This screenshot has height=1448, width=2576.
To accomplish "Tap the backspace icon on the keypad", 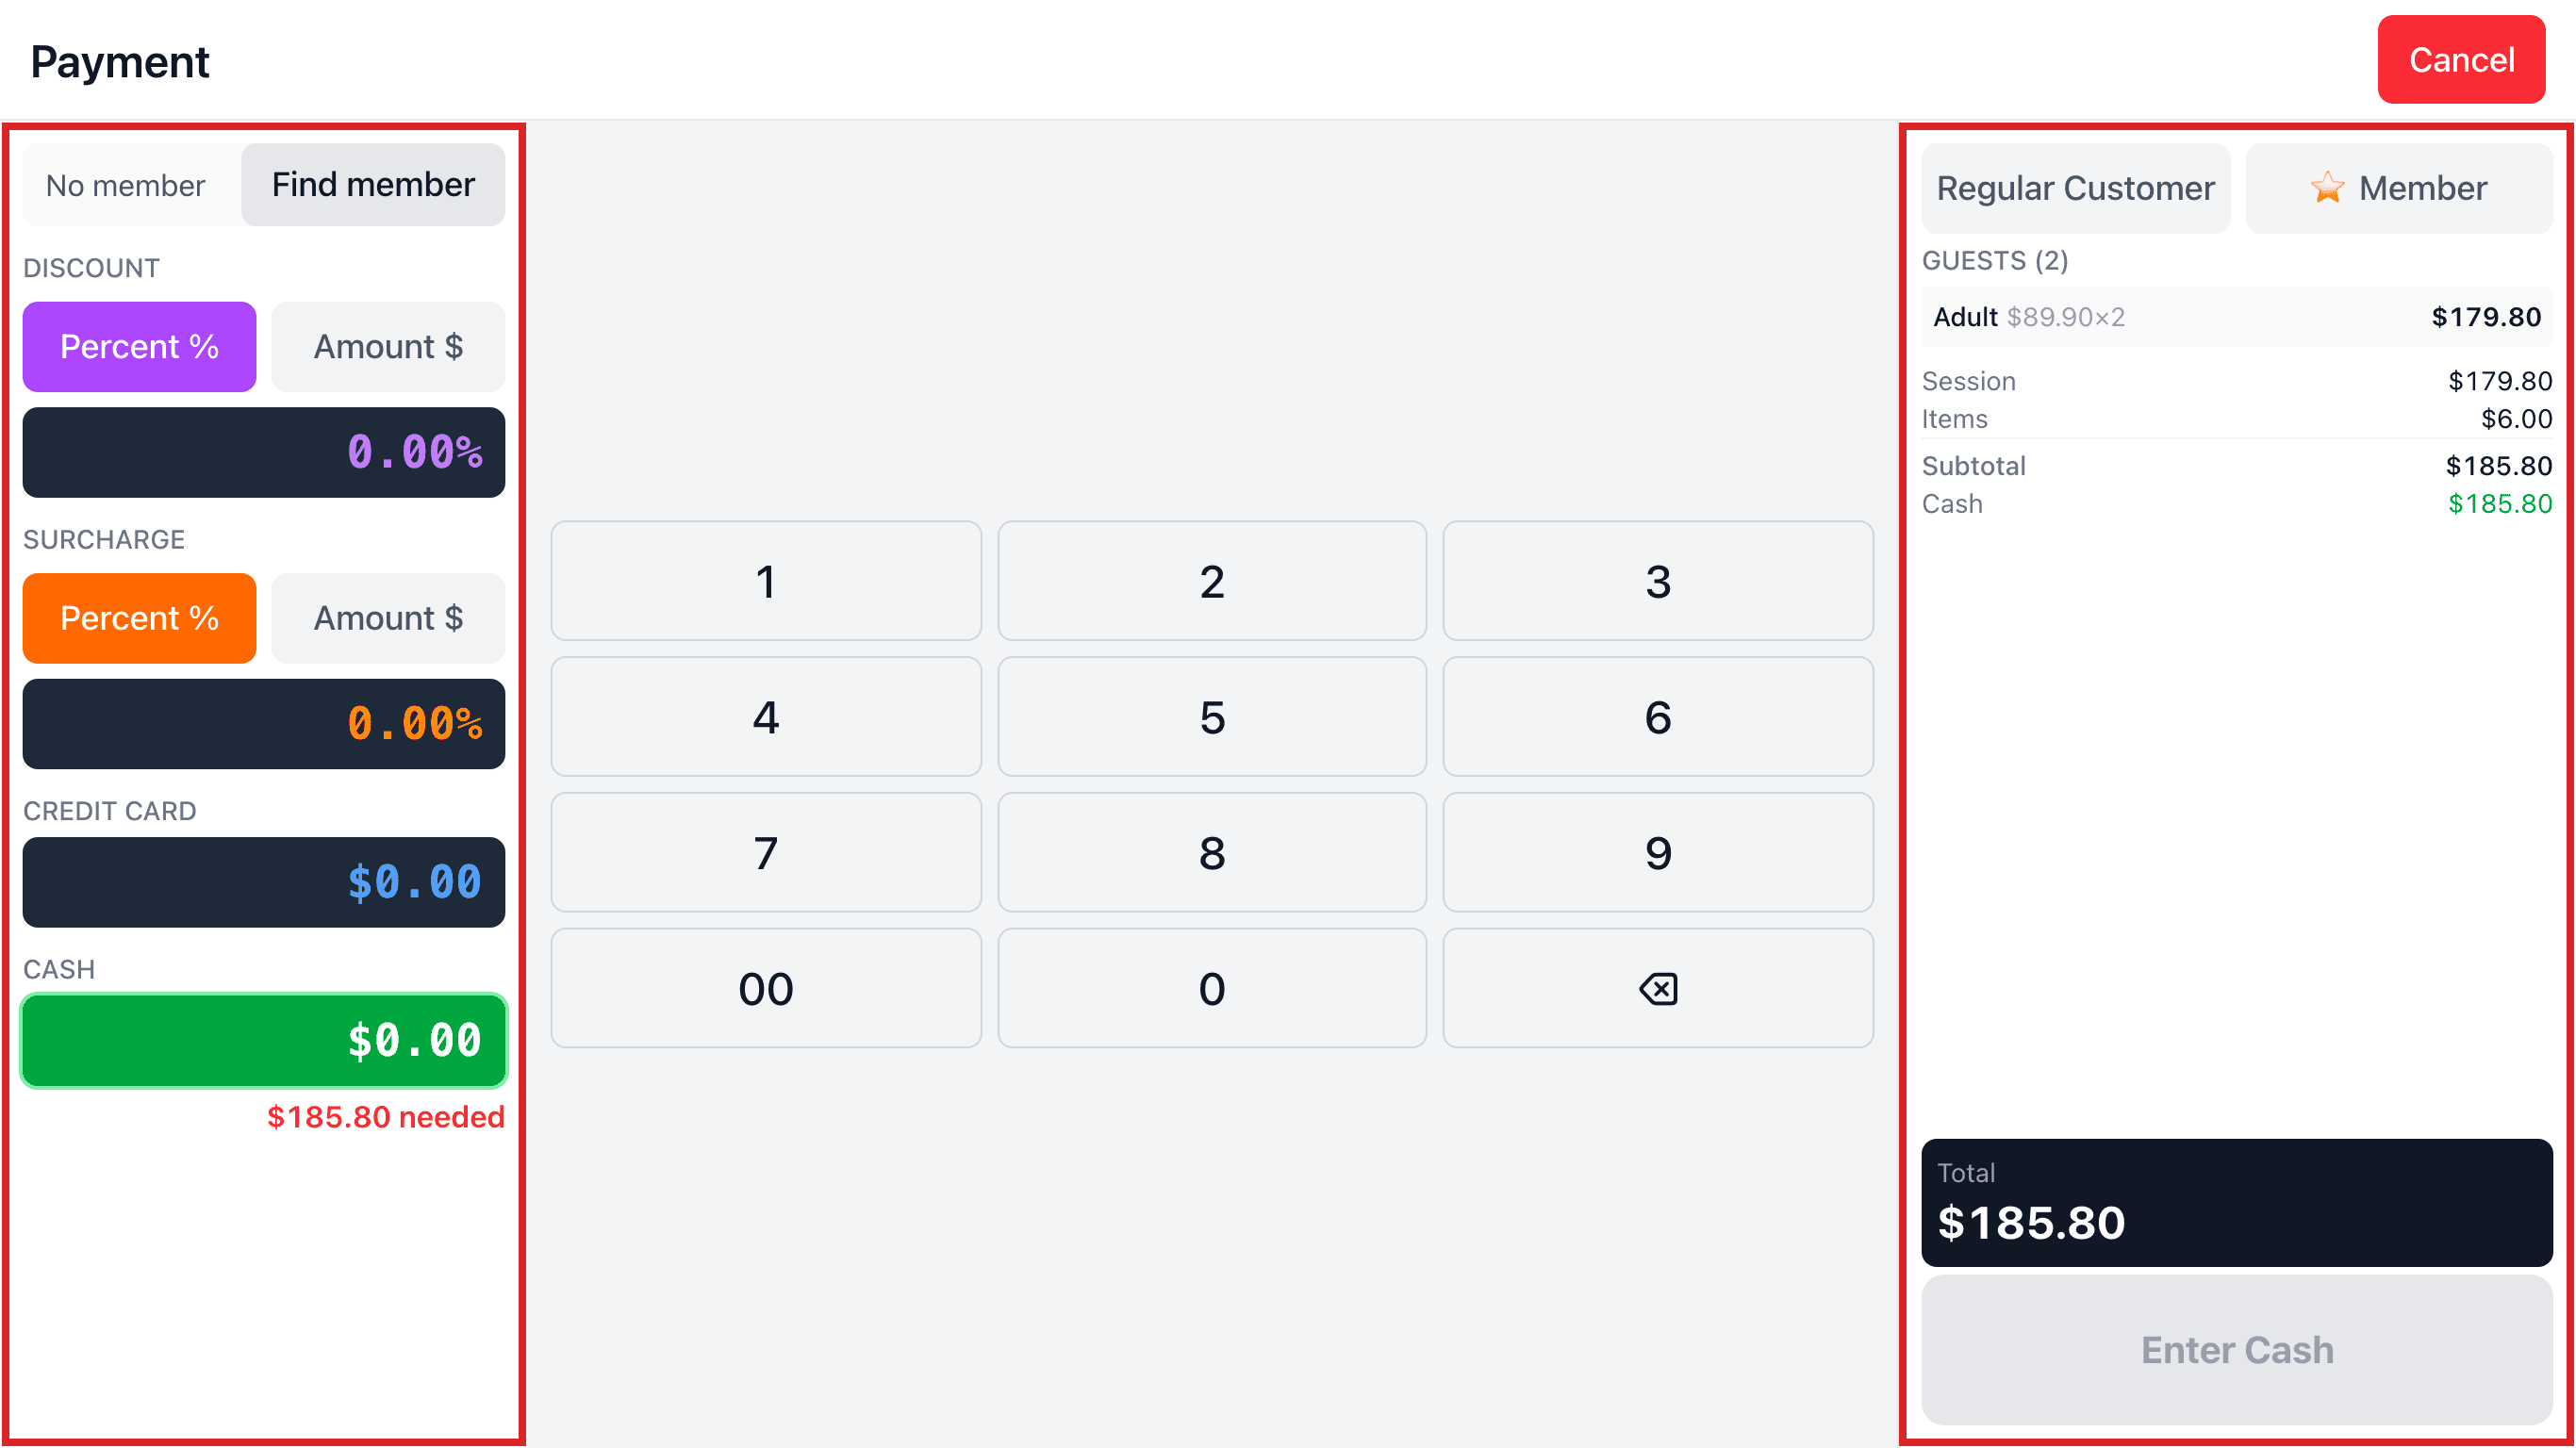I will coord(1657,988).
